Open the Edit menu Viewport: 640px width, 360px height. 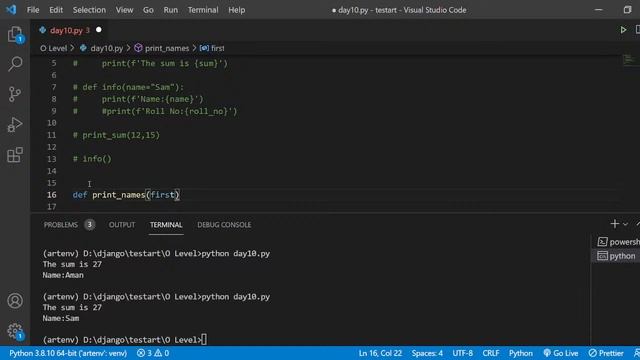[x=56, y=10]
